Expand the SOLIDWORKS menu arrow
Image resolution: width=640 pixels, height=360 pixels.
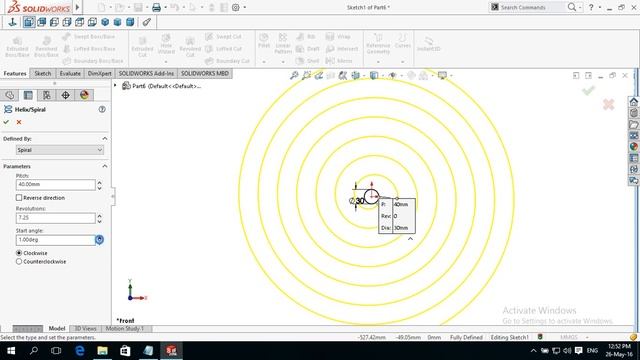[77, 7]
